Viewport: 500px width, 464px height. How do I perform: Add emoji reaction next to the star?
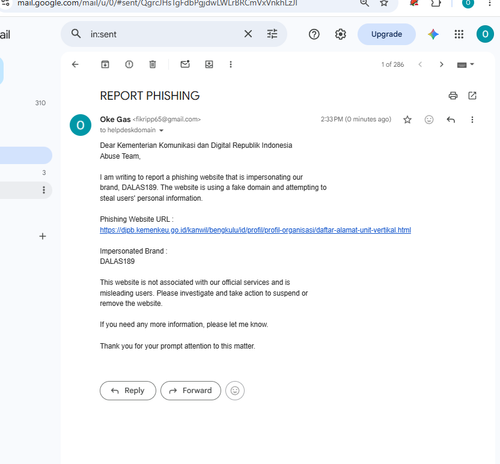(x=429, y=120)
